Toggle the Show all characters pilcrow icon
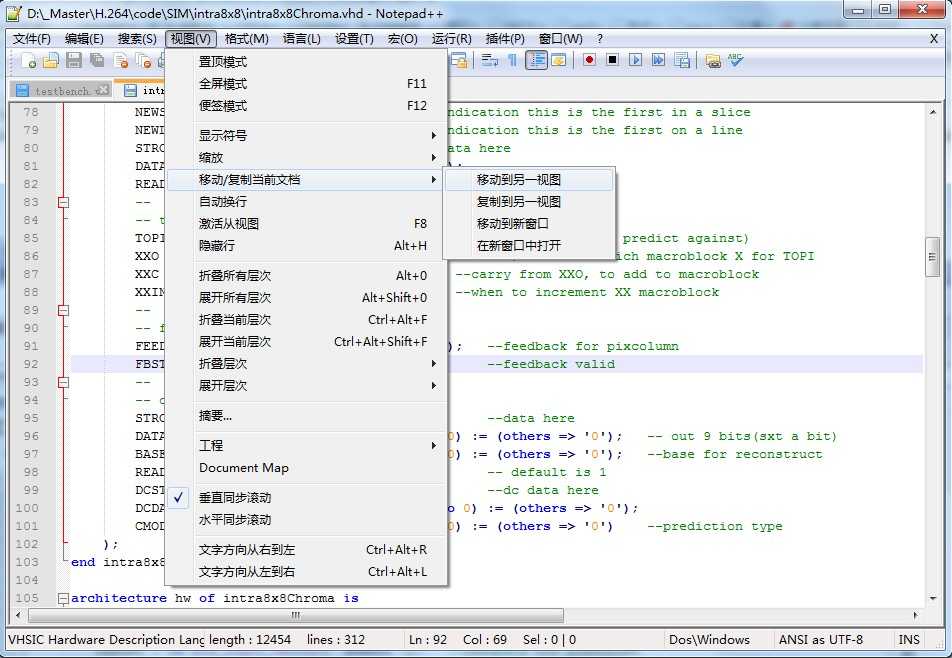952x658 pixels. pos(512,60)
